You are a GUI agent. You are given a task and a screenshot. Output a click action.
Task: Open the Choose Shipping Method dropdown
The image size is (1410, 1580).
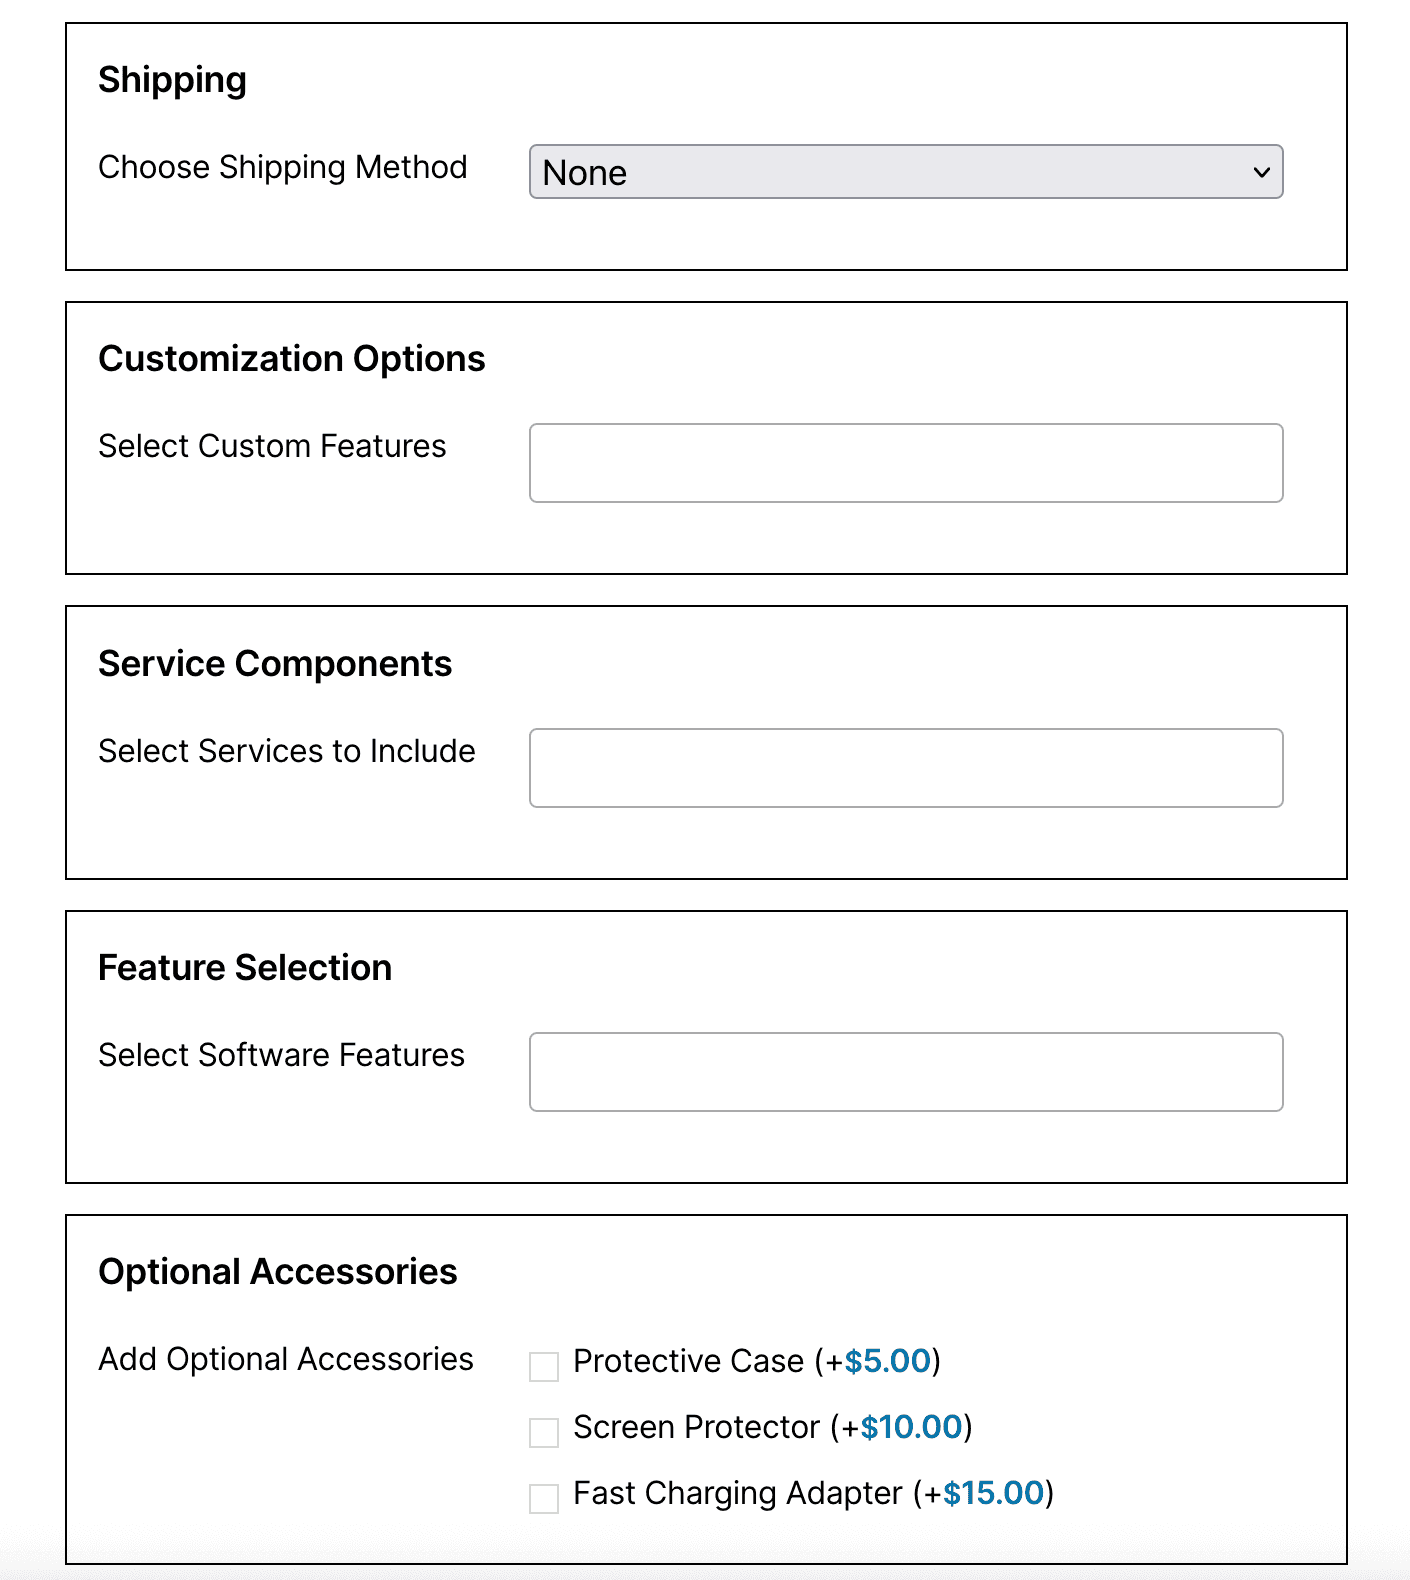905,172
